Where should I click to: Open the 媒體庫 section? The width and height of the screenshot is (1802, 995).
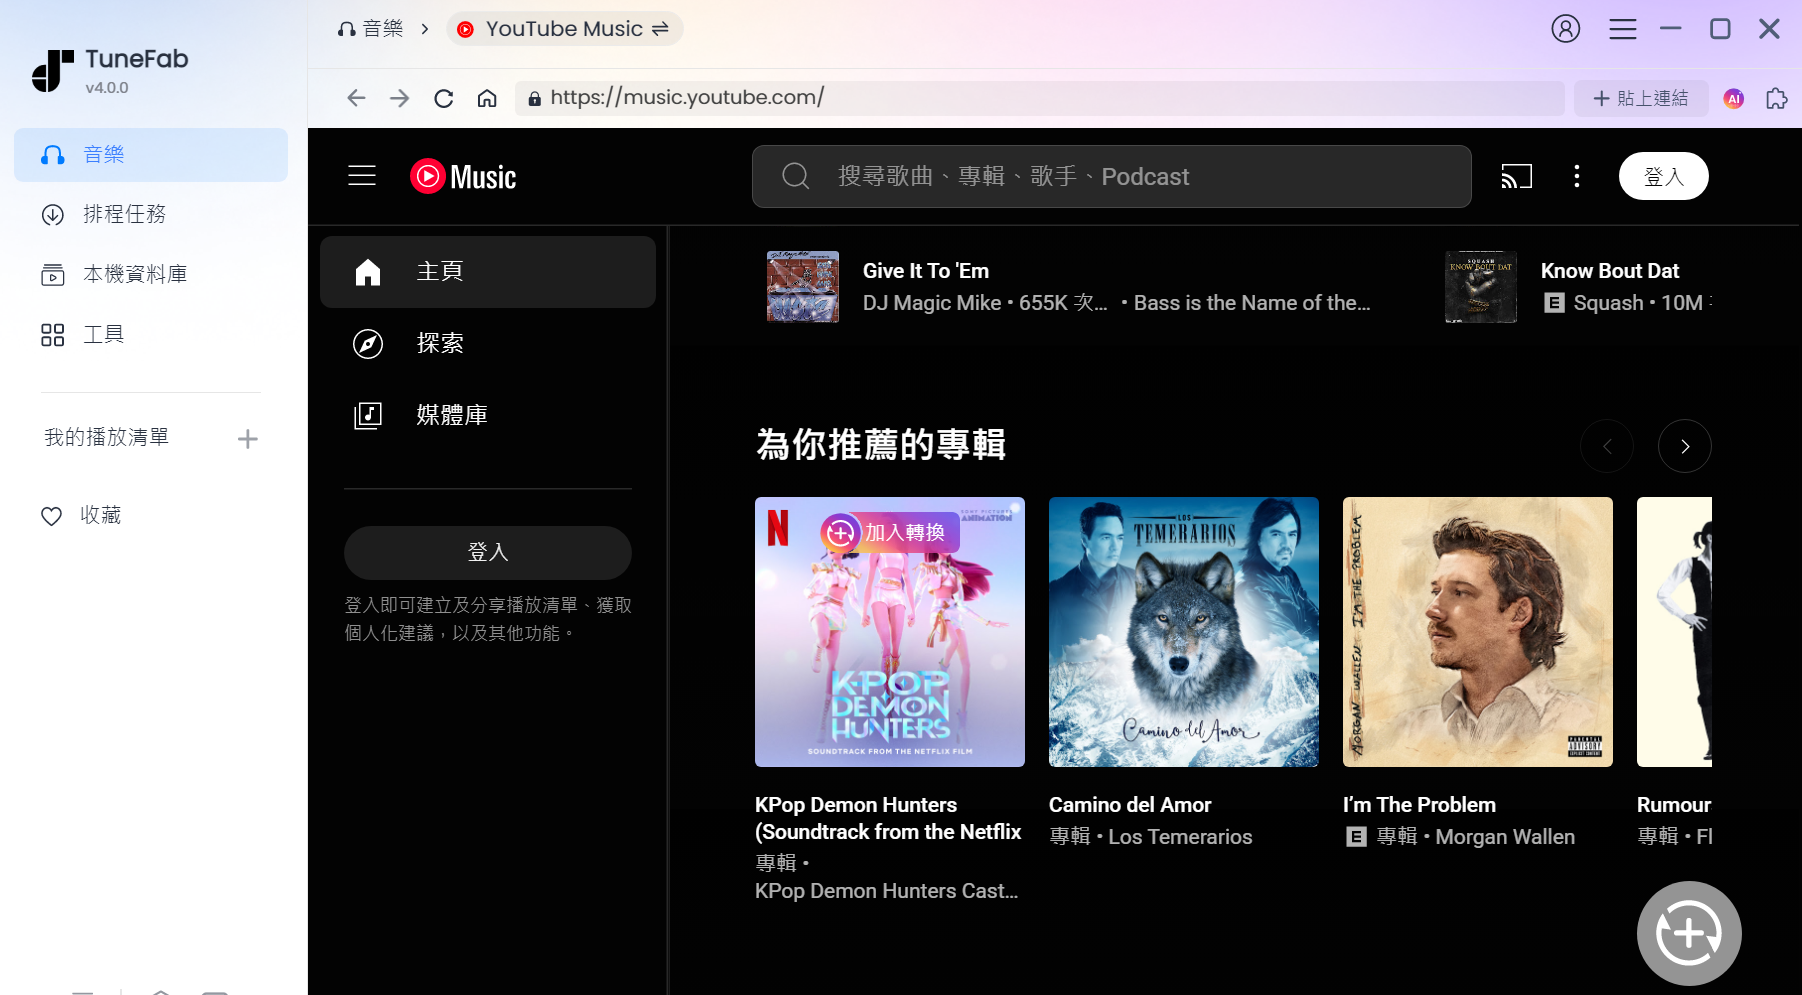pos(452,415)
